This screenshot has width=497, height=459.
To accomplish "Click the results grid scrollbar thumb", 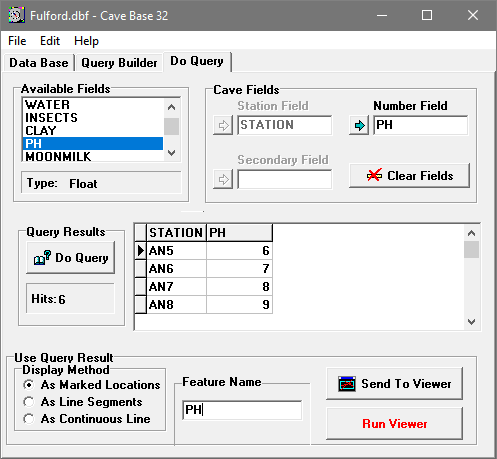I will click(x=471, y=250).
